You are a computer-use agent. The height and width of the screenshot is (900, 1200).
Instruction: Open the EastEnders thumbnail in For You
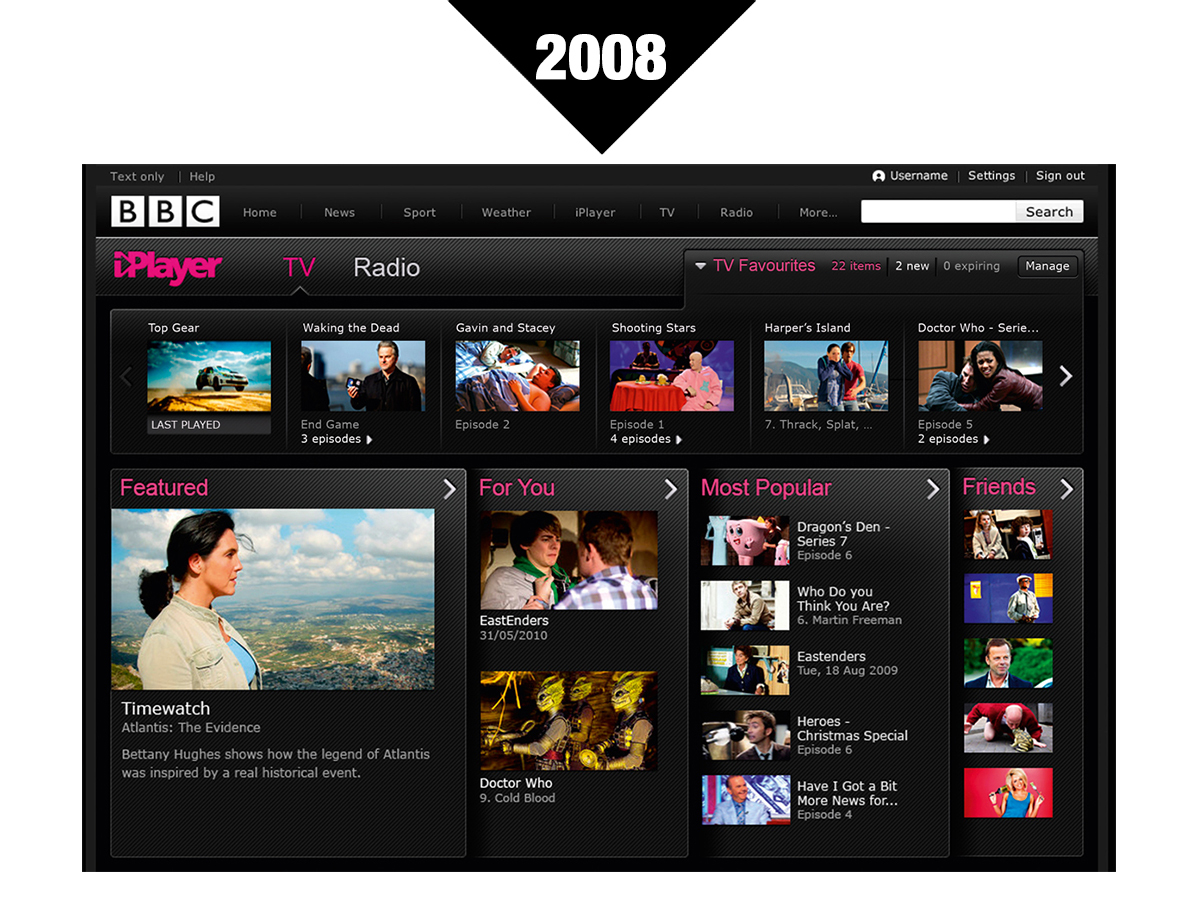point(569,560)
